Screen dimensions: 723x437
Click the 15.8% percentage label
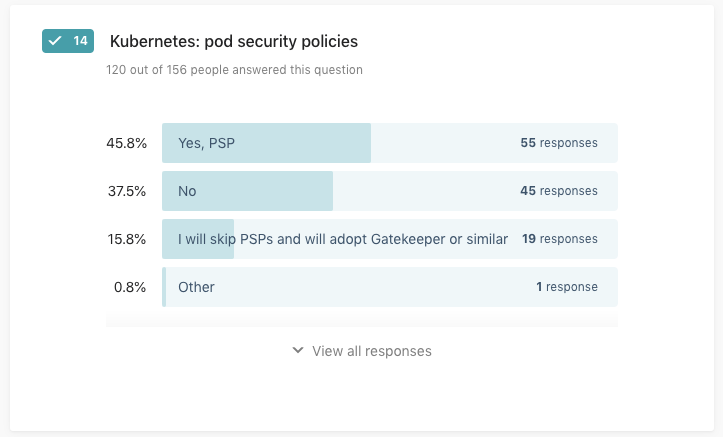coord(127,239)
